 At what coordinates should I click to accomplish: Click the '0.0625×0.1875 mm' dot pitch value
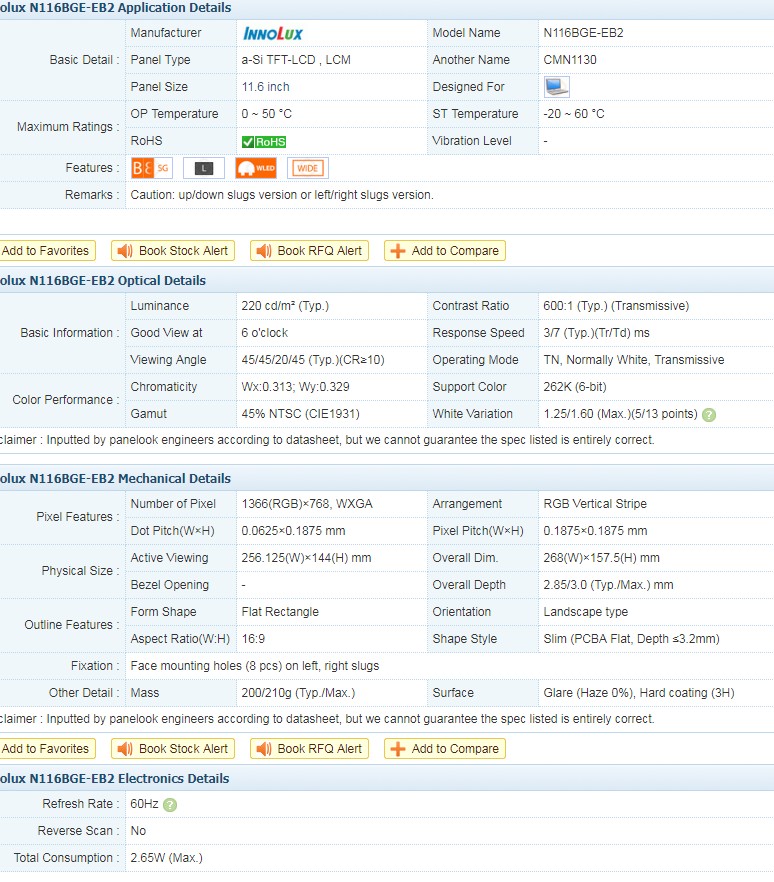coord(293,530)
